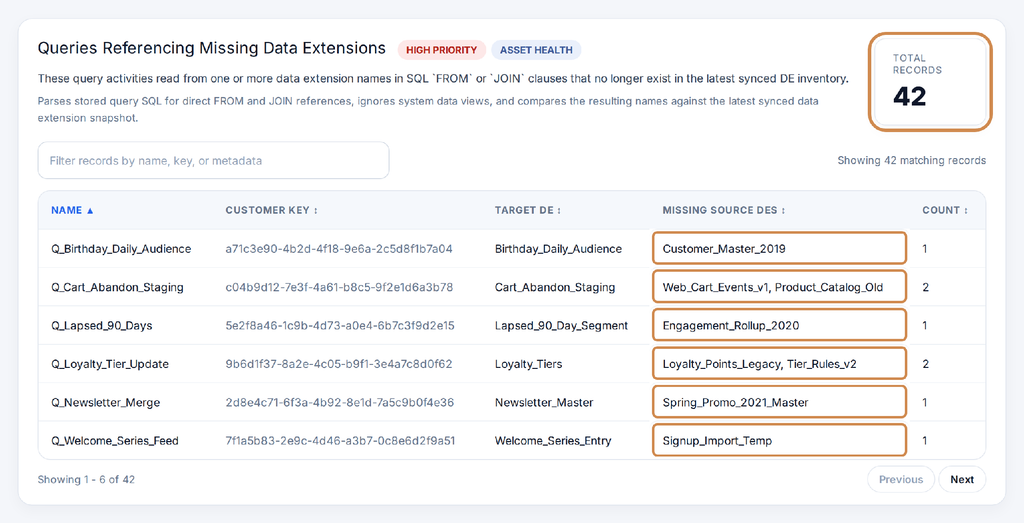Viewport: 1024px width, 523px height.
Task: Click the Queries Referencing Missing Data Extensions title
Action: coord(212,48)
